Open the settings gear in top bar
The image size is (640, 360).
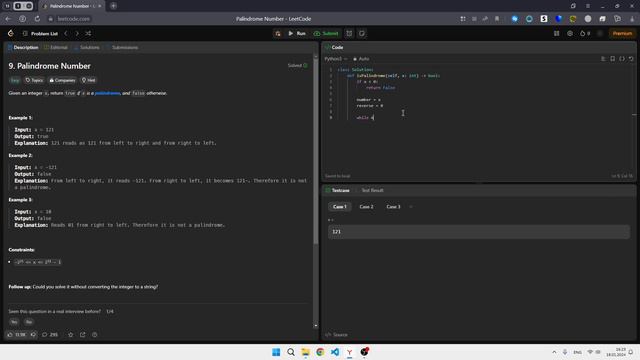coord(570,33)
